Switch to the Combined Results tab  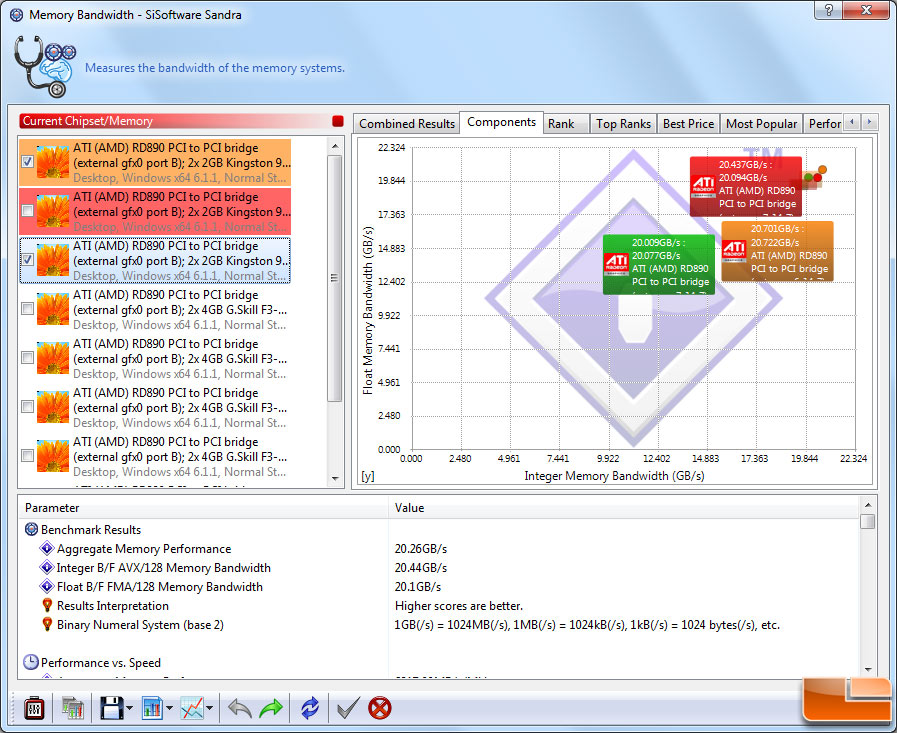[407, 123]
